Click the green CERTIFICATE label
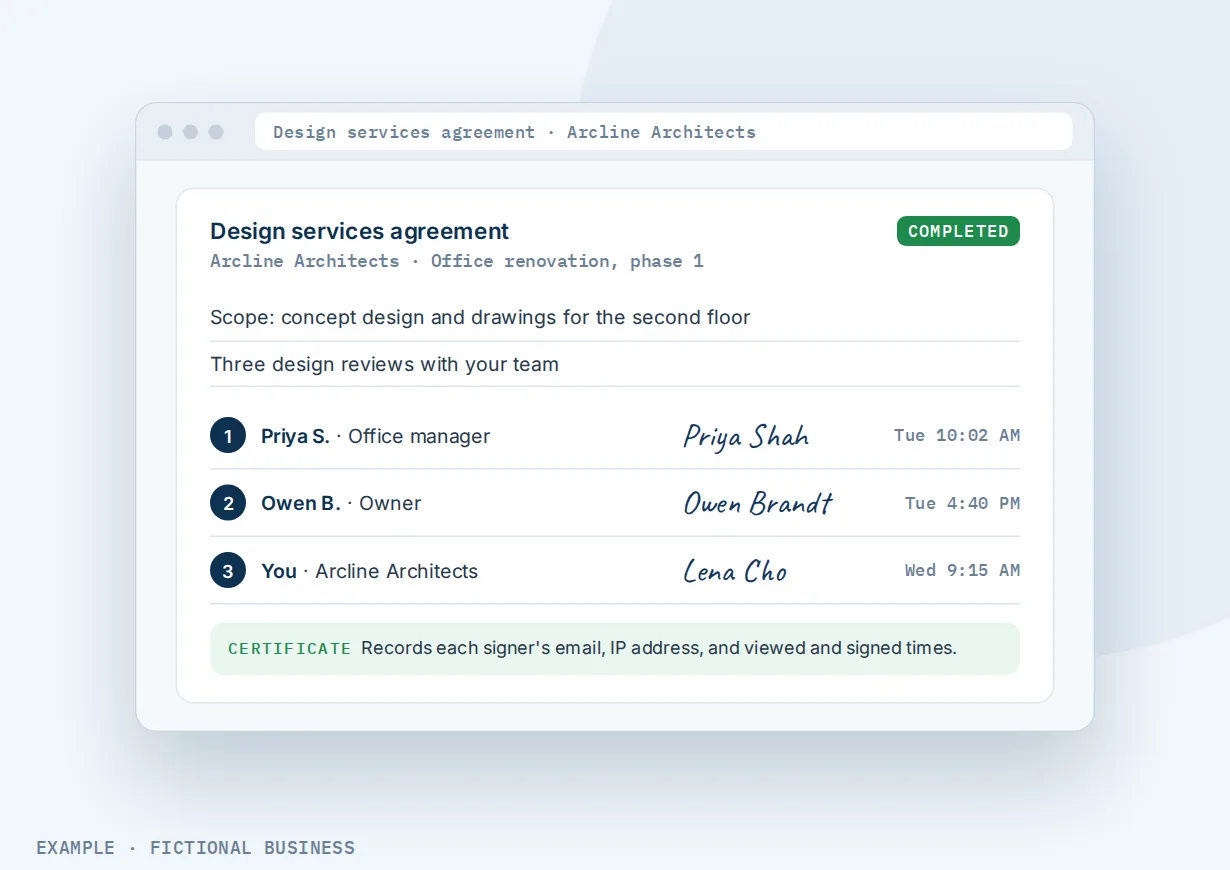The width and height of the screenshot is (1230, 870). click(290, 649)
